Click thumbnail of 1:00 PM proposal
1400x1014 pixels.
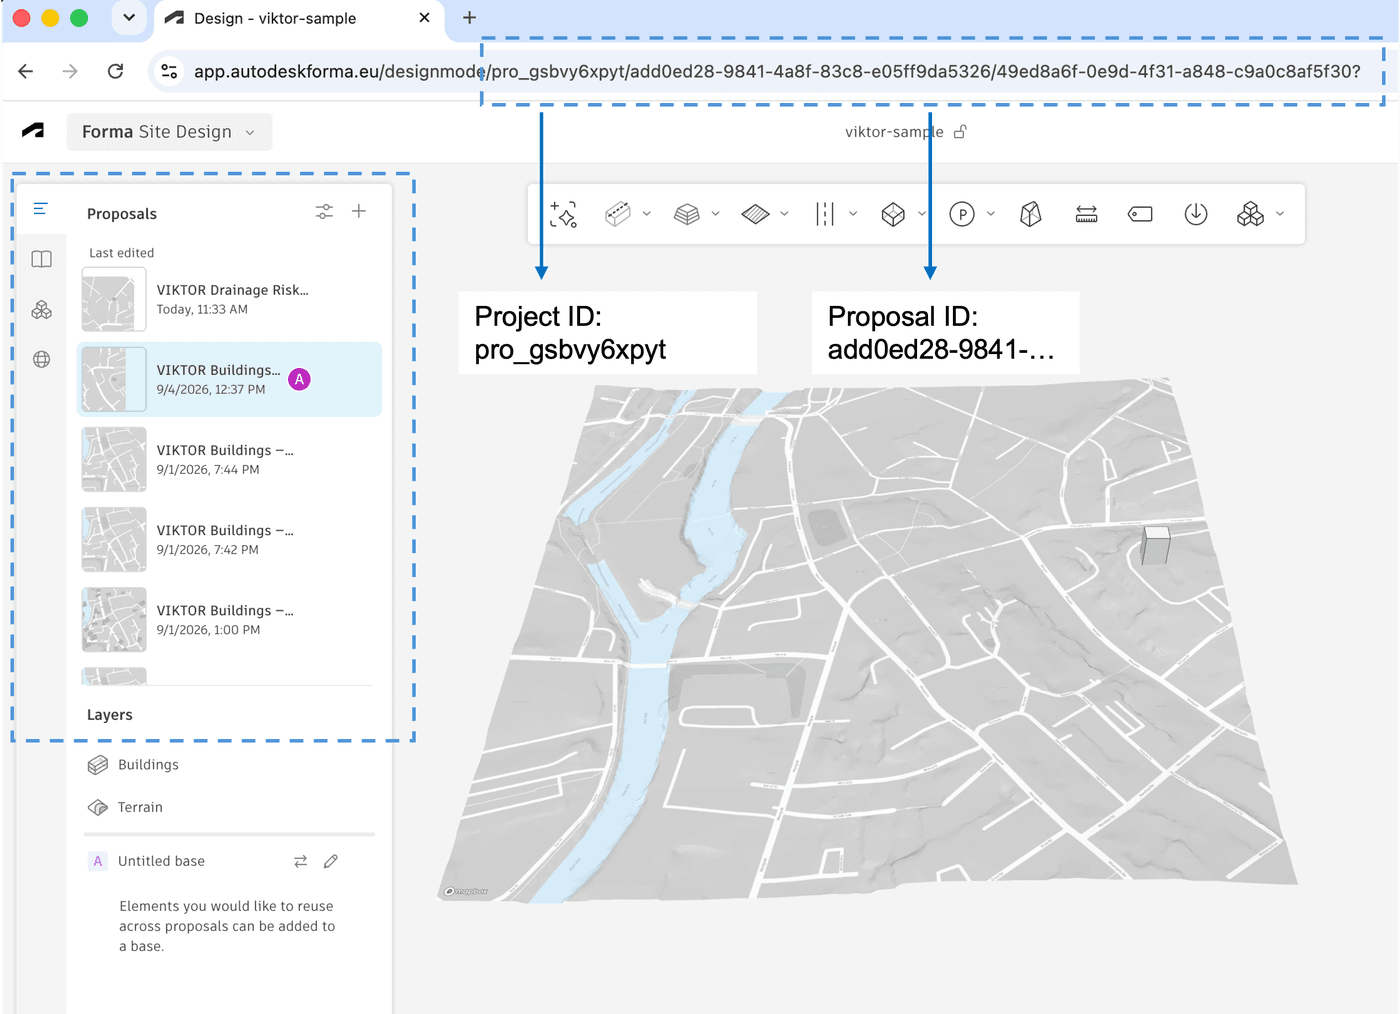(x=114, y=619)
